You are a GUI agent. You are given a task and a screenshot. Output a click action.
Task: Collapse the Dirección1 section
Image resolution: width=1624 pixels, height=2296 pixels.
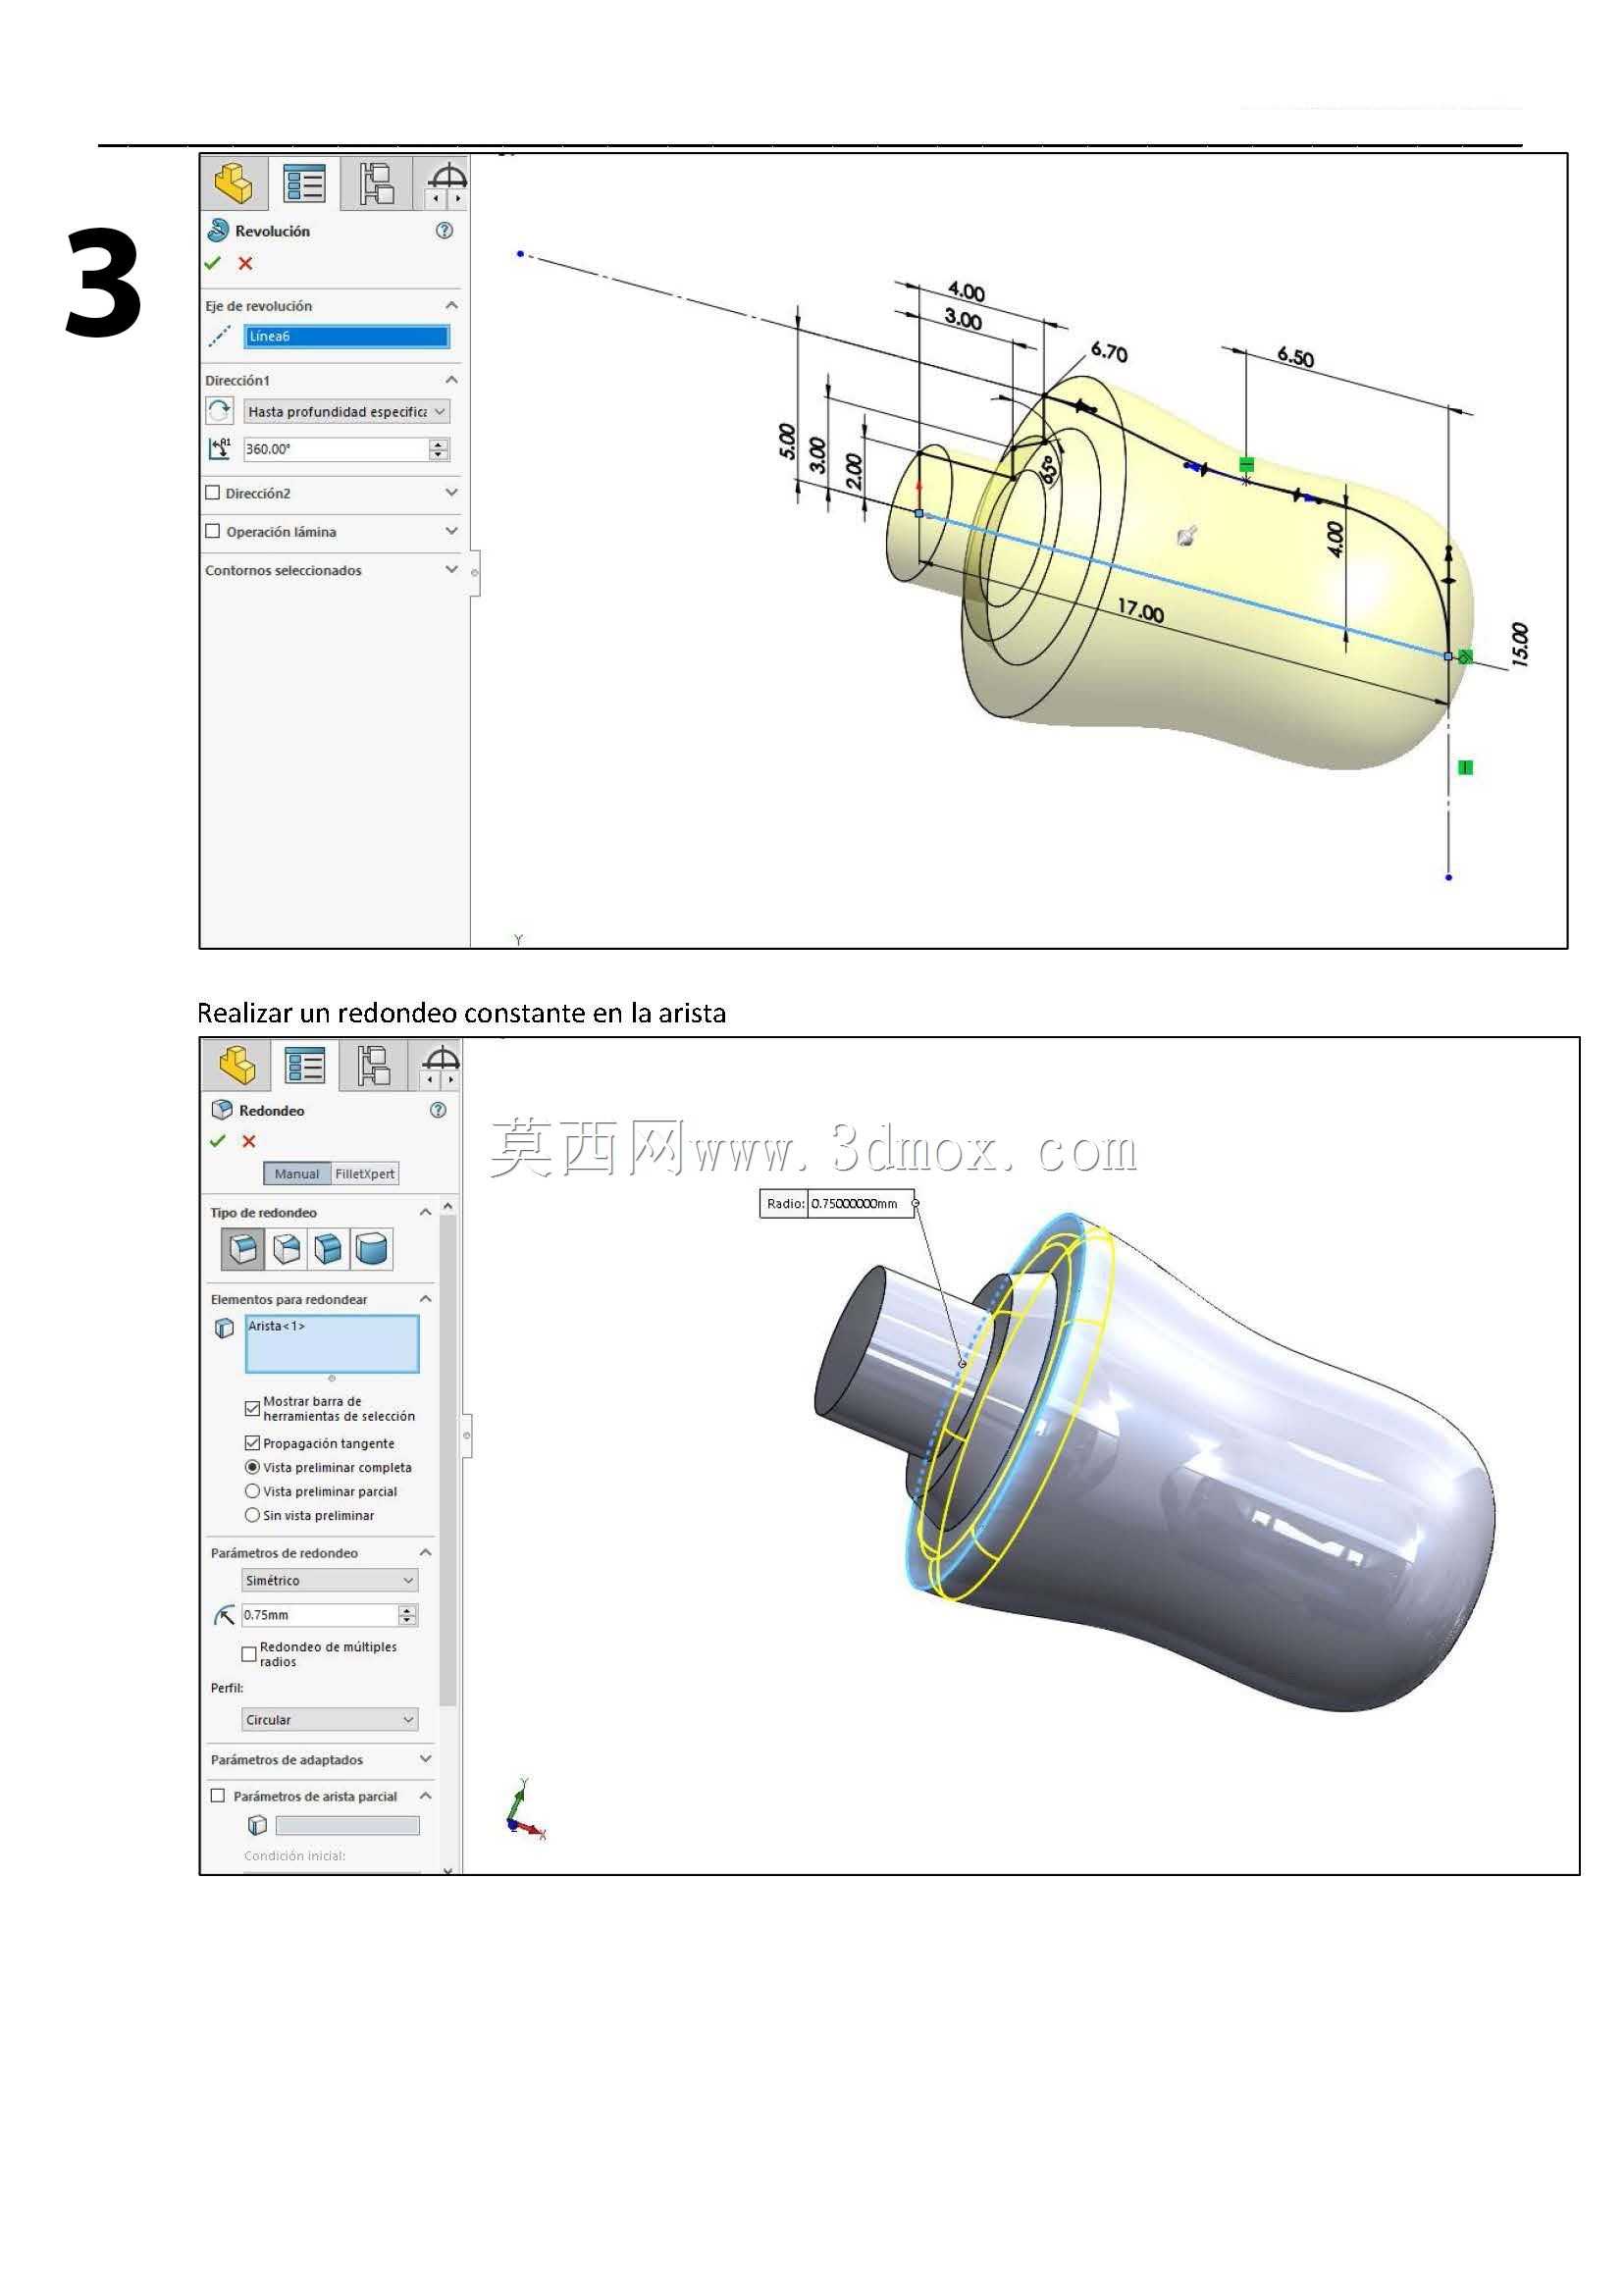(x=452, y=380)
